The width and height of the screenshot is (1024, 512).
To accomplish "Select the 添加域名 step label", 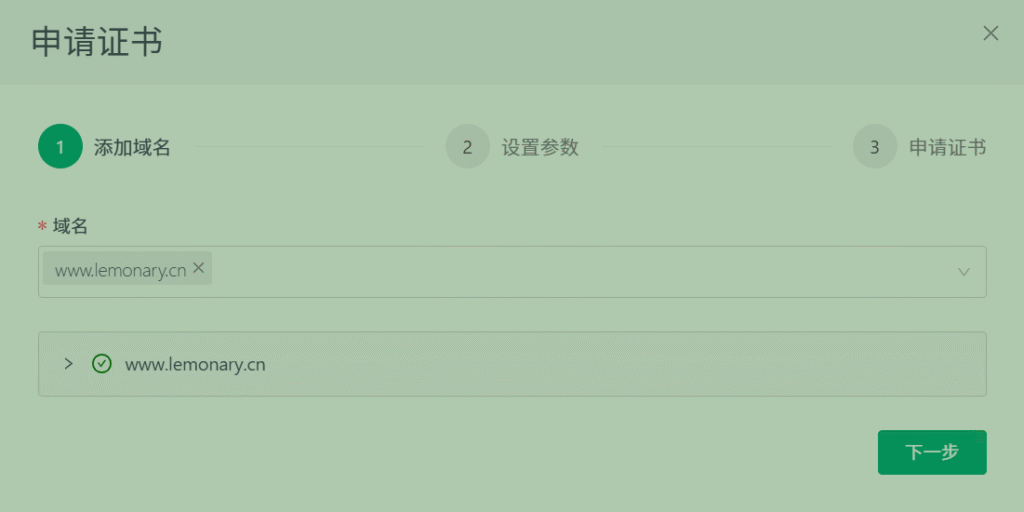I will pyautogui.click(x=132, y=148).
